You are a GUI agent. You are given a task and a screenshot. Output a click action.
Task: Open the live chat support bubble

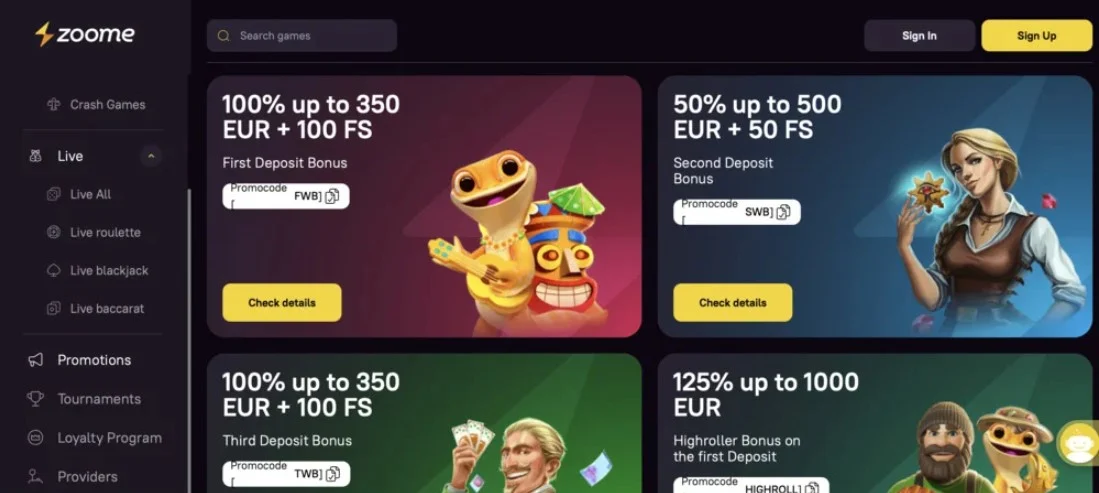[1080, 442]
